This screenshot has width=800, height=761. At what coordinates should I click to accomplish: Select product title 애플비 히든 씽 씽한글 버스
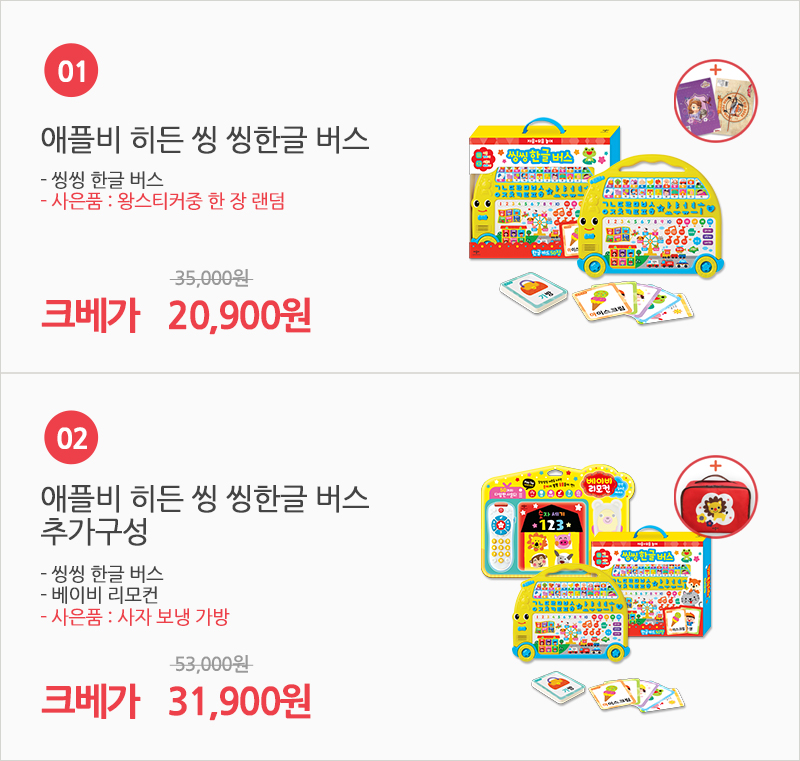205,139
